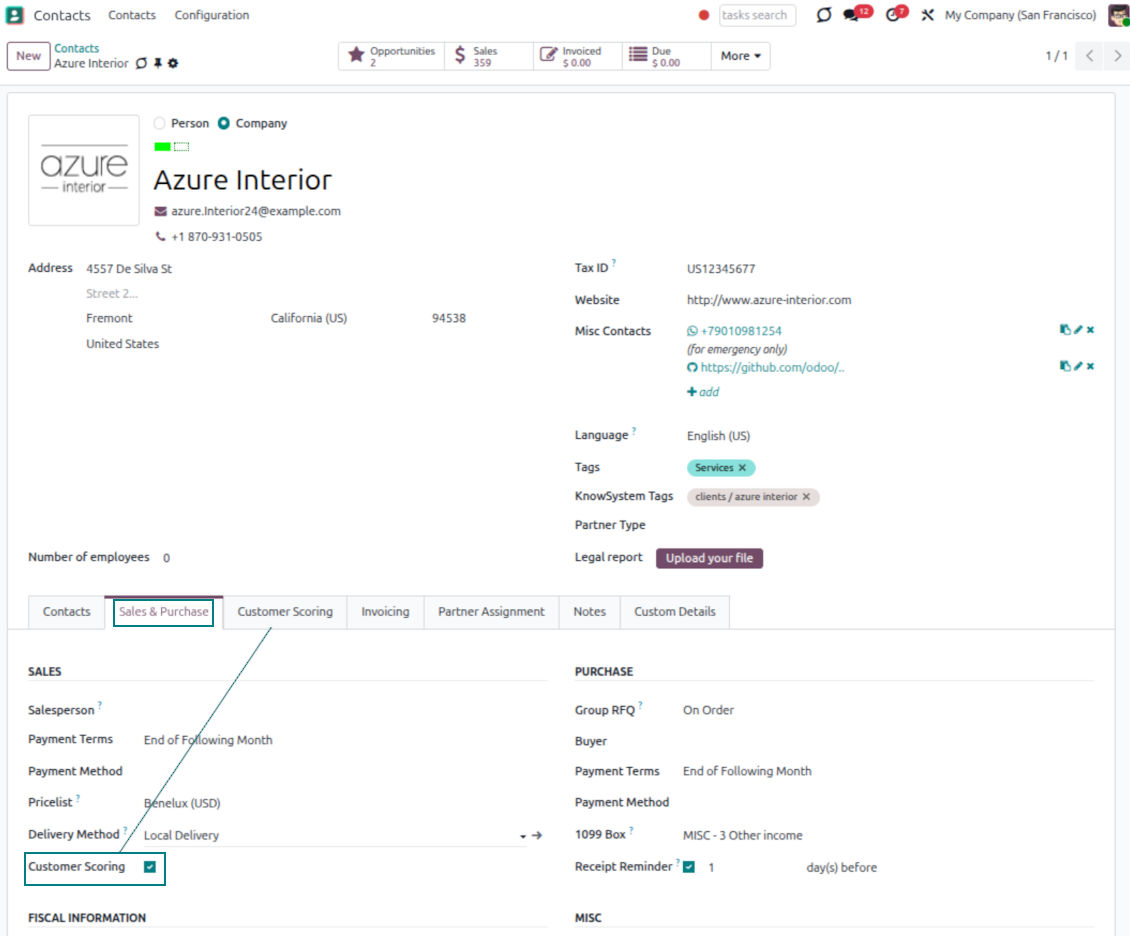Copy the WhatsApp number +79010981254
Viewport: 1130px width, 936px height.
(x=1065, y=330)
